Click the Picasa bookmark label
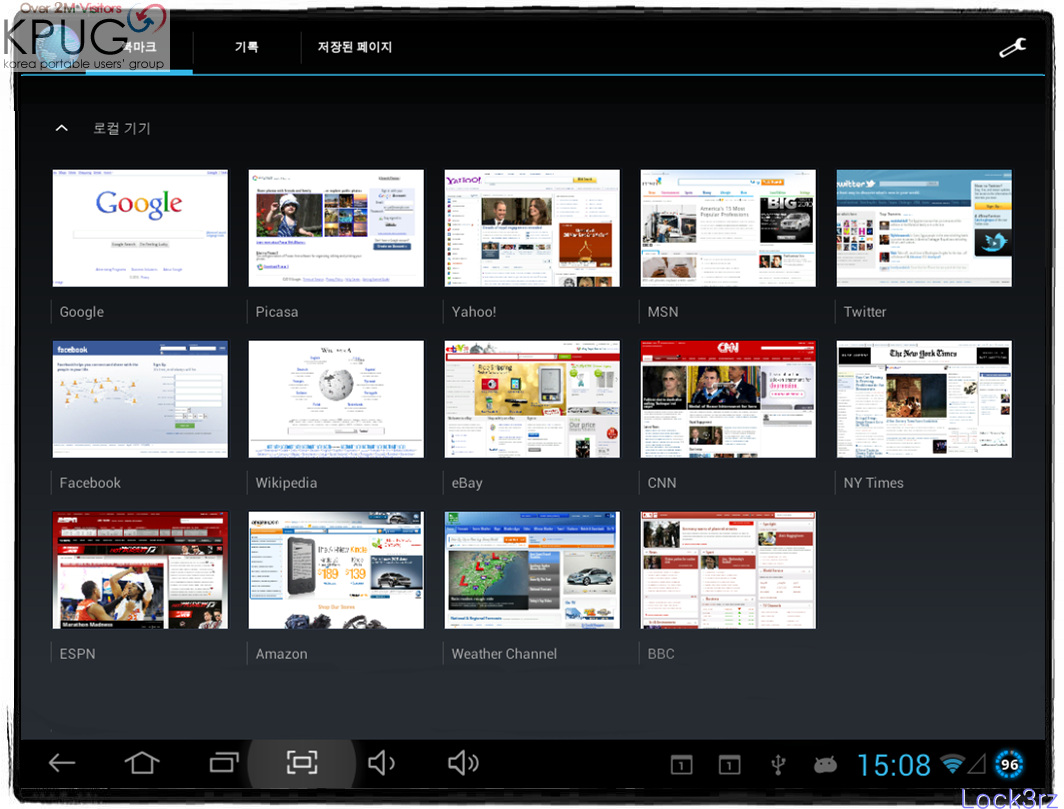 coord(277,312)
